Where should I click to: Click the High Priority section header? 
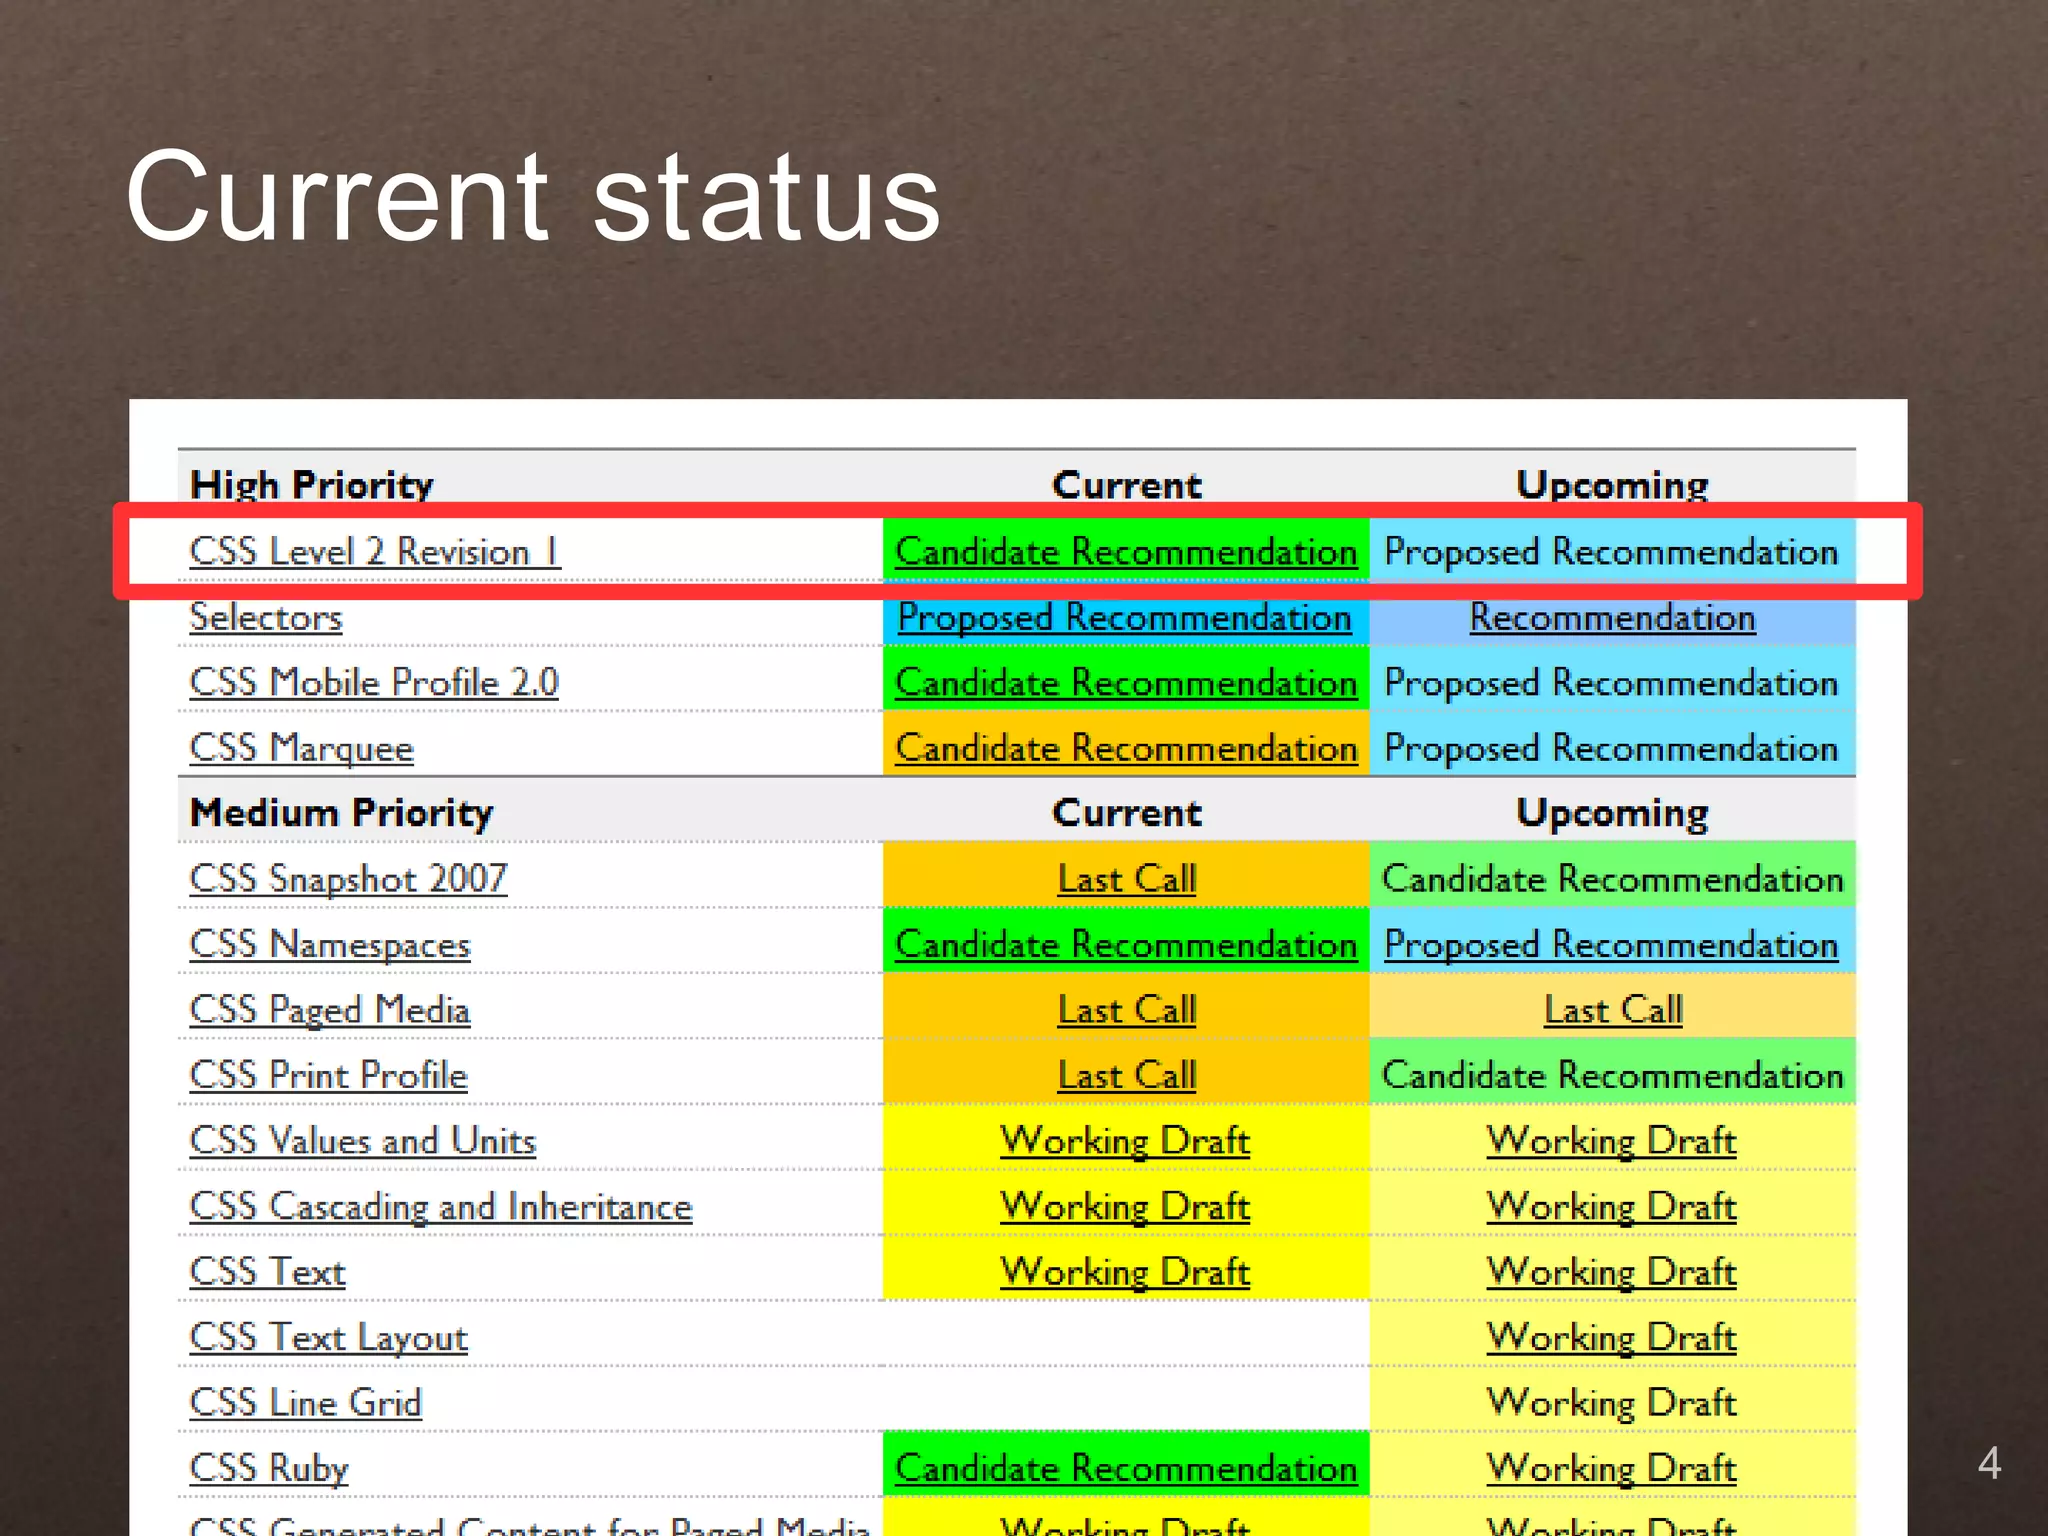[312, 485]
